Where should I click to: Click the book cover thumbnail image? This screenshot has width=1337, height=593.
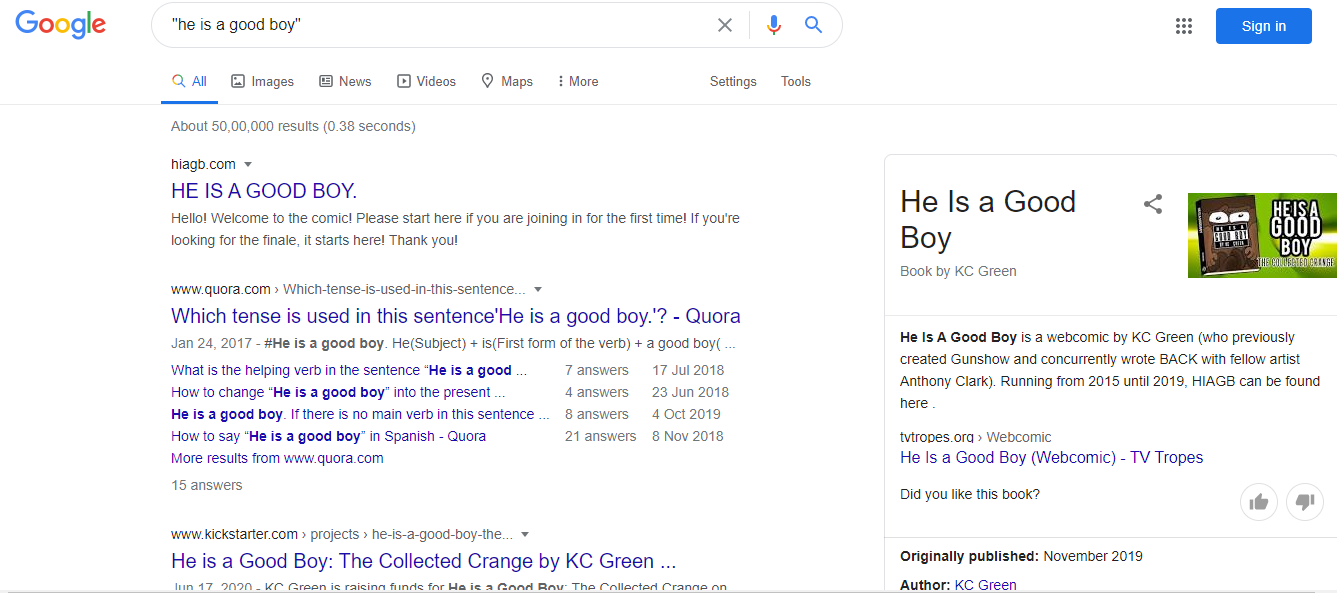[1262, 235]
